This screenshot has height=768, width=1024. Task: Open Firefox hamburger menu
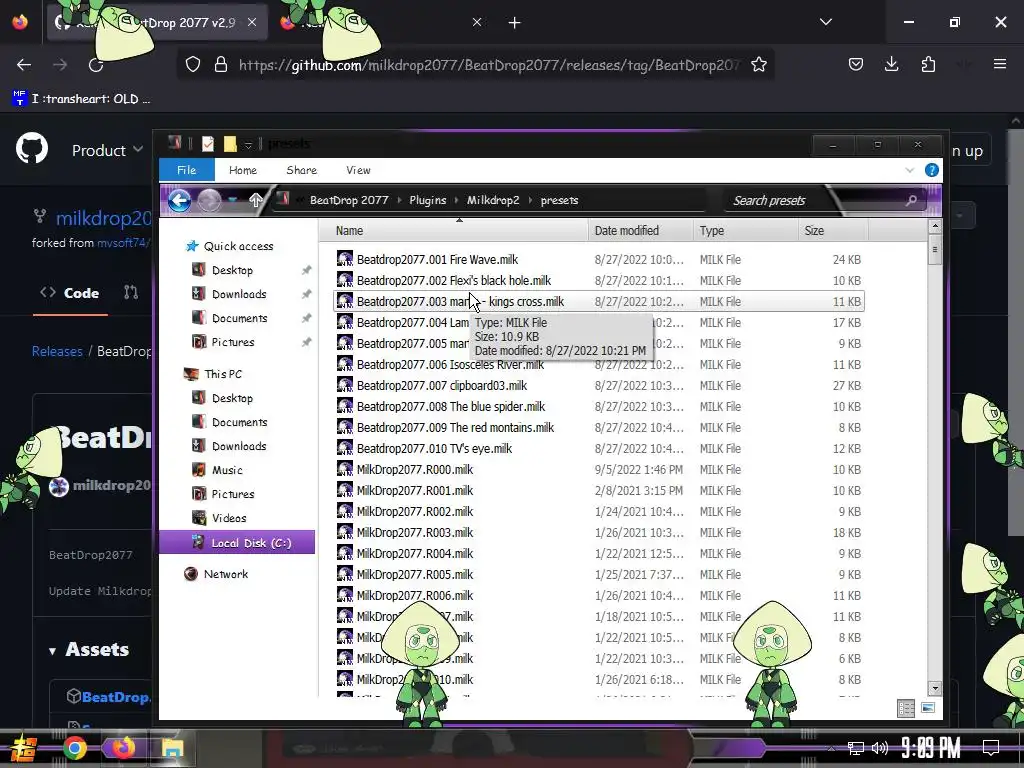point(999,64)
